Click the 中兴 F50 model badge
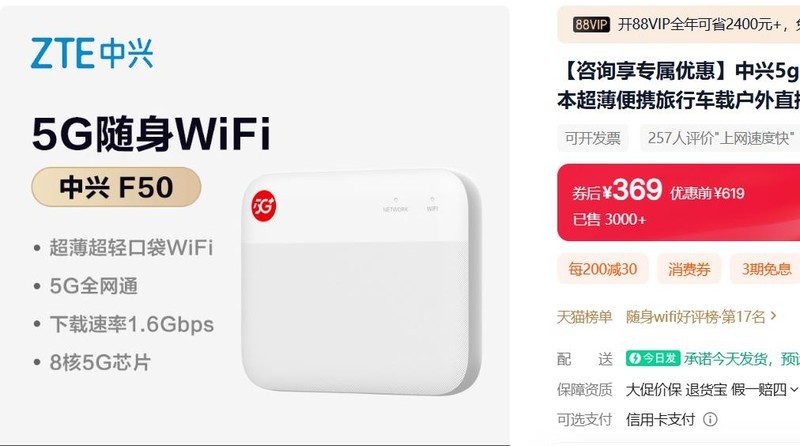The height and width of the screenshot is (446, 800). click(x=116, y=187)
